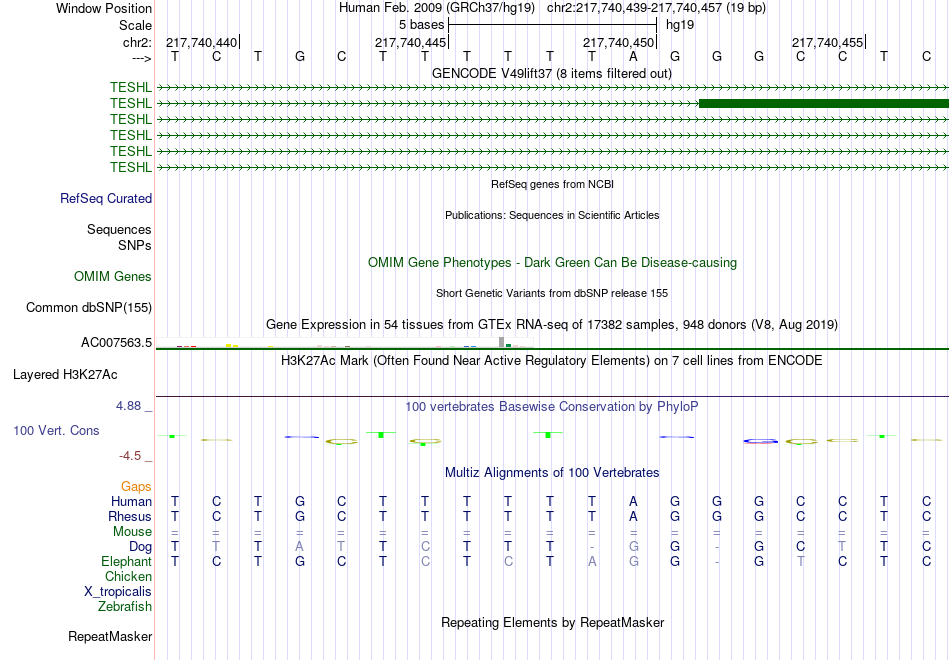The width and height of the screenshot is (950, 660).
Task: Click 'Publications: Sequences in Scientific Articles' title
Action: pos(552,215)
